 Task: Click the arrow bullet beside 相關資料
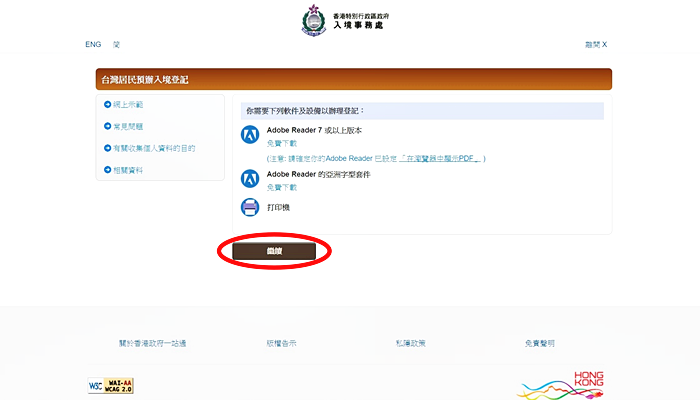coord(107,170)
